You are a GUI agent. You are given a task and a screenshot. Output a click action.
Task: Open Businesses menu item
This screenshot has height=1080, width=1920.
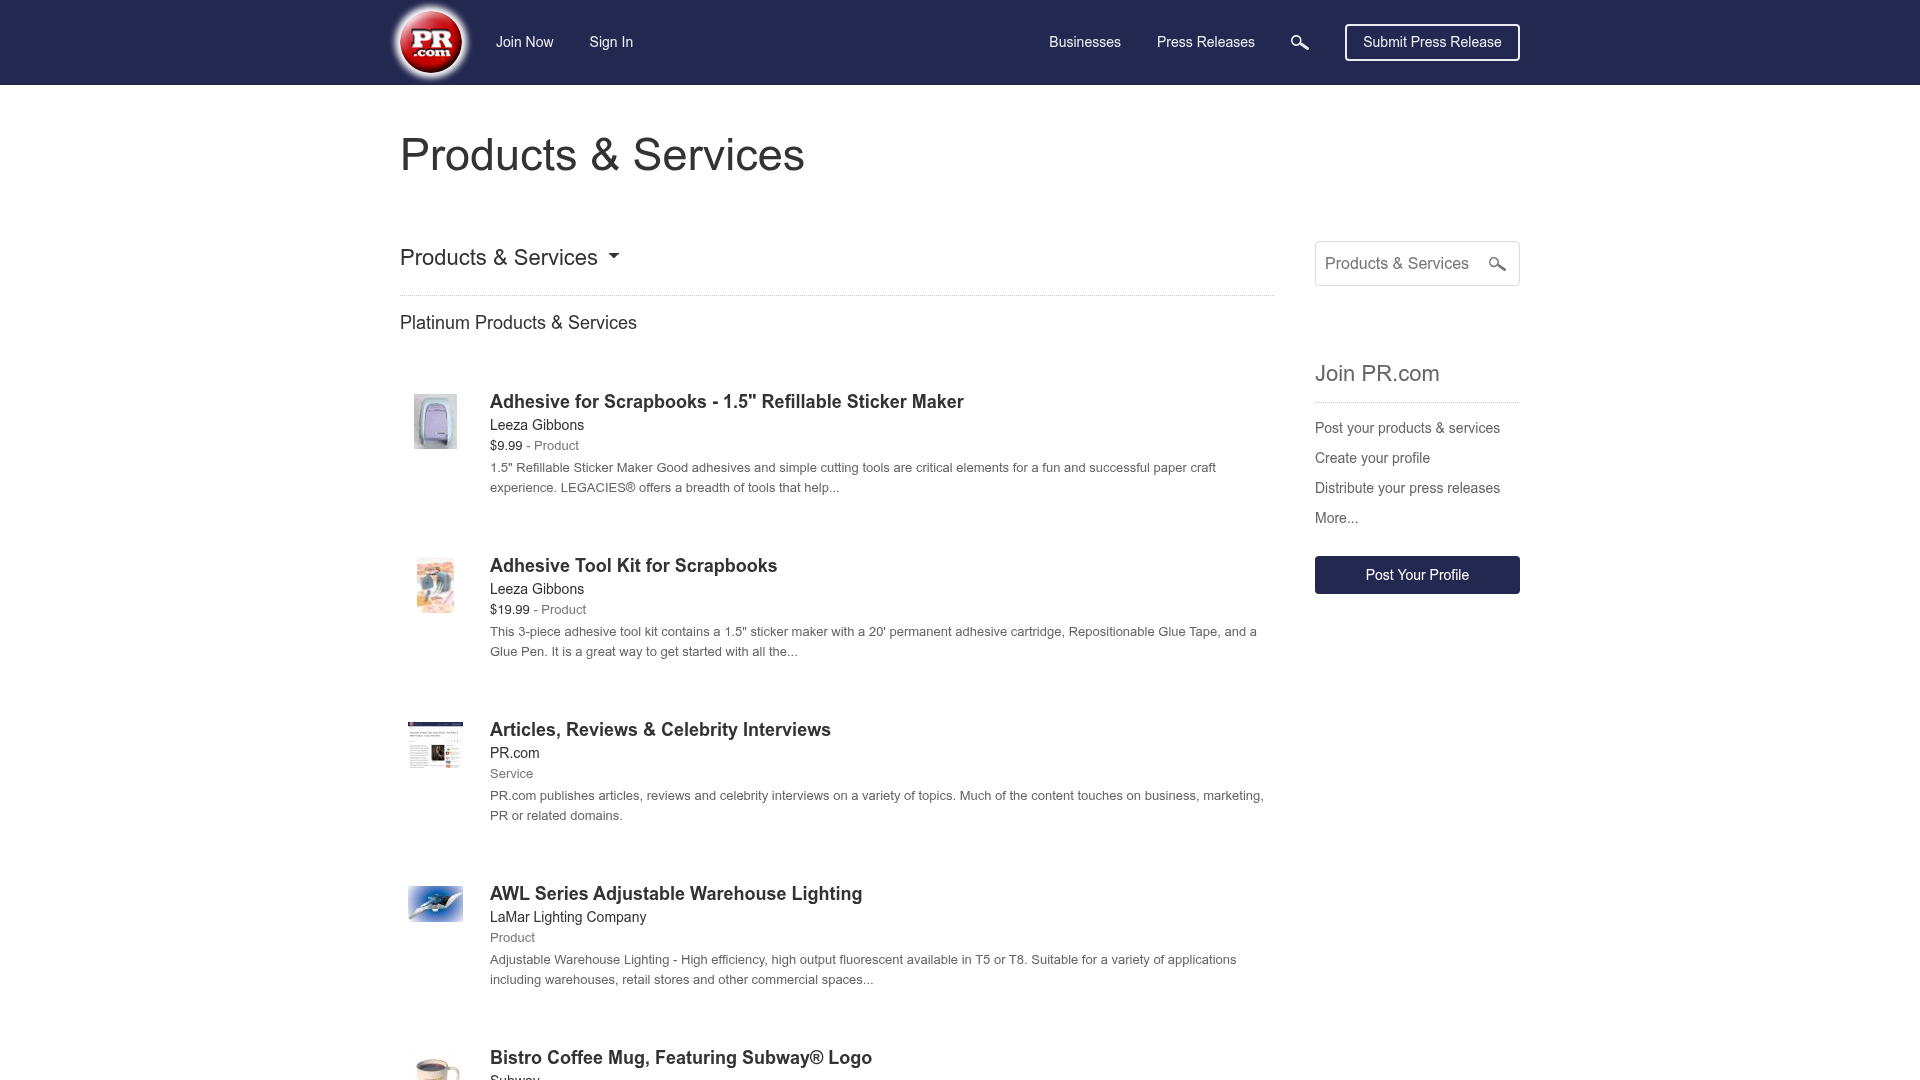click(x=1085, y=42)
